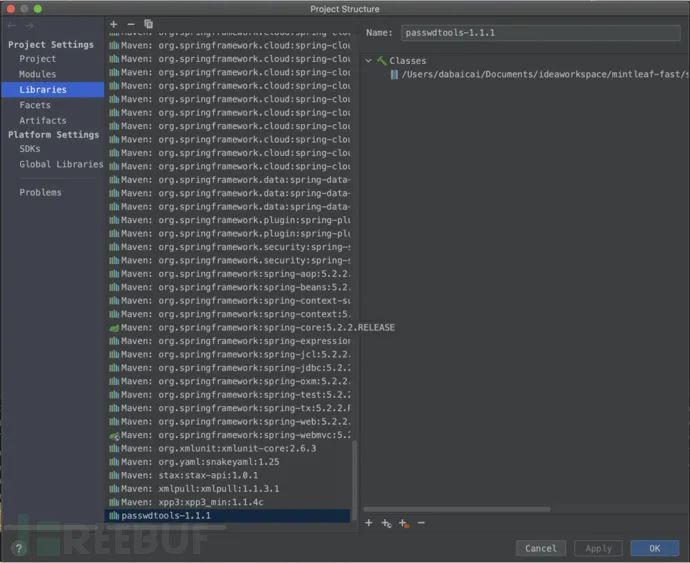Select the spring-tx library
The height and width of the screenshot is (563, 690).
(x=229, y=408)
